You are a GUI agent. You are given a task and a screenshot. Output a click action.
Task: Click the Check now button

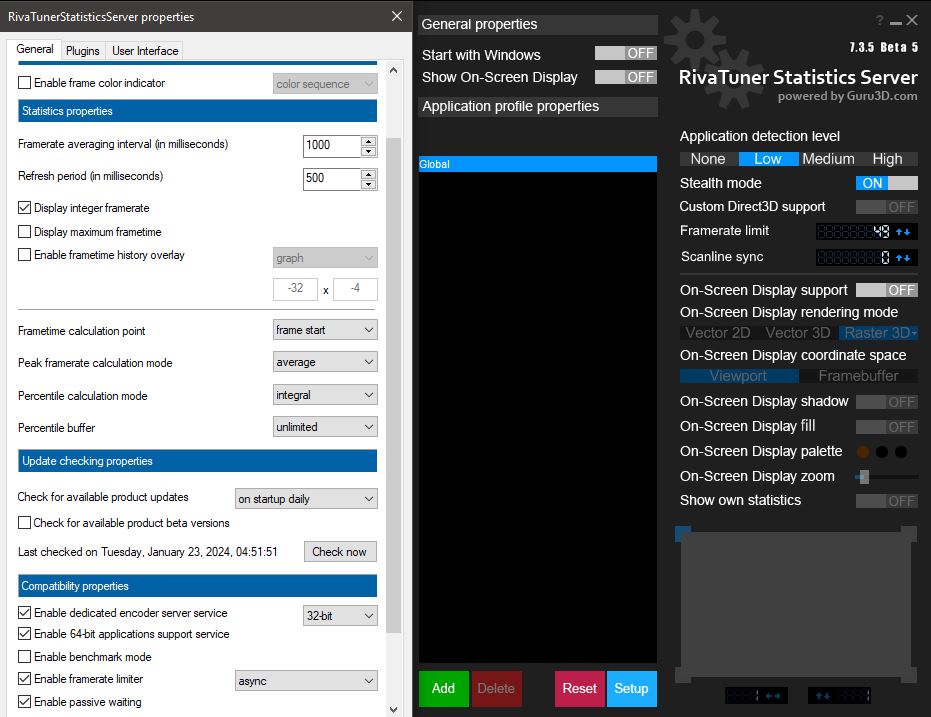pos(340,551)
